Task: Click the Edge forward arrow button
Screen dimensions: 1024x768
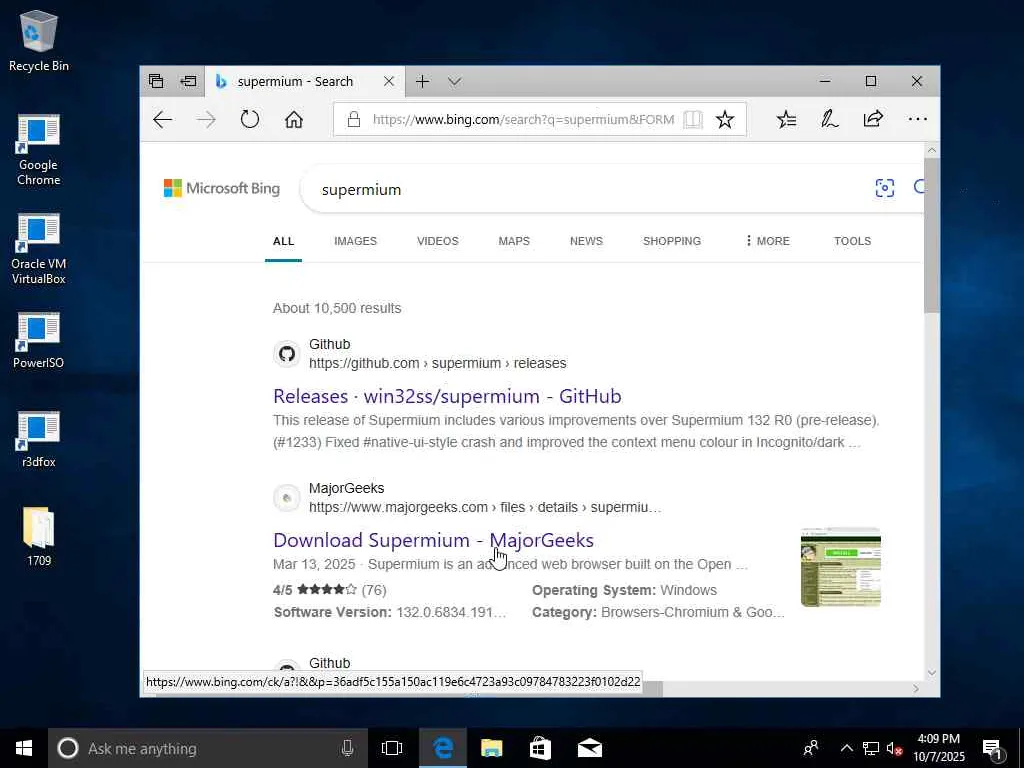Action: tap(206, 120)
